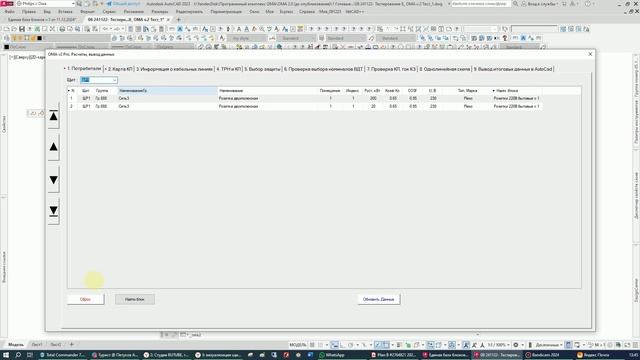640x360 pixels.
Task: Click the New drawing toolbar icon
Action: [7, 29]
